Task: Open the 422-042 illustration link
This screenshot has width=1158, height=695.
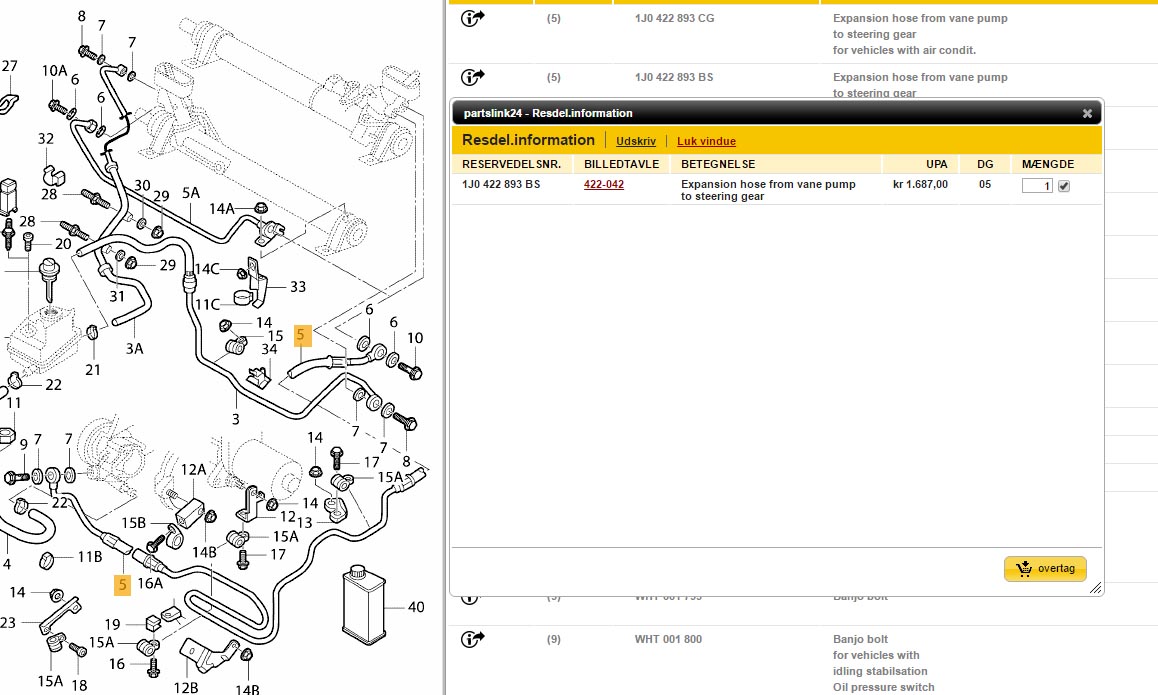Action: point(604,185)
